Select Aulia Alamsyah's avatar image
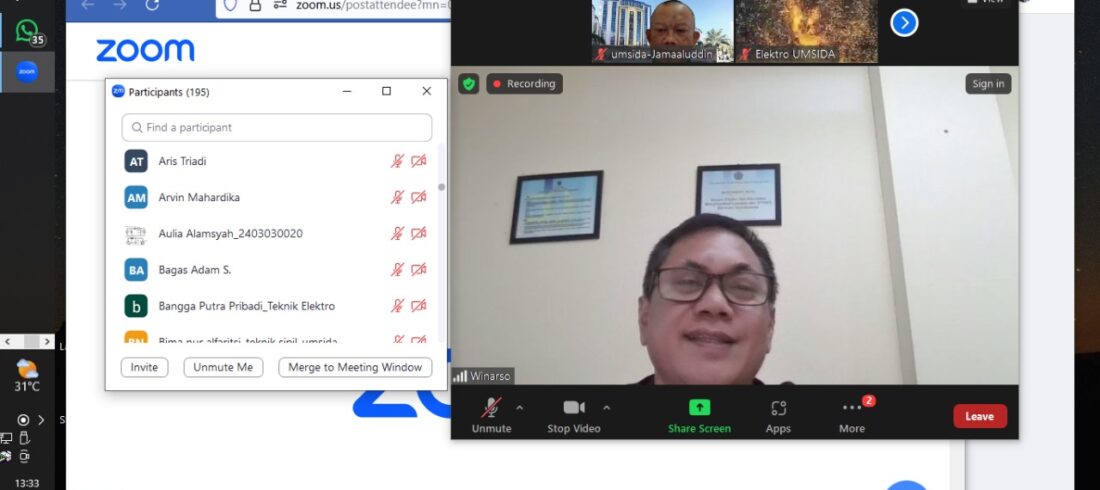The width and height of the screenshot is (1100, 490). [136, 234]
